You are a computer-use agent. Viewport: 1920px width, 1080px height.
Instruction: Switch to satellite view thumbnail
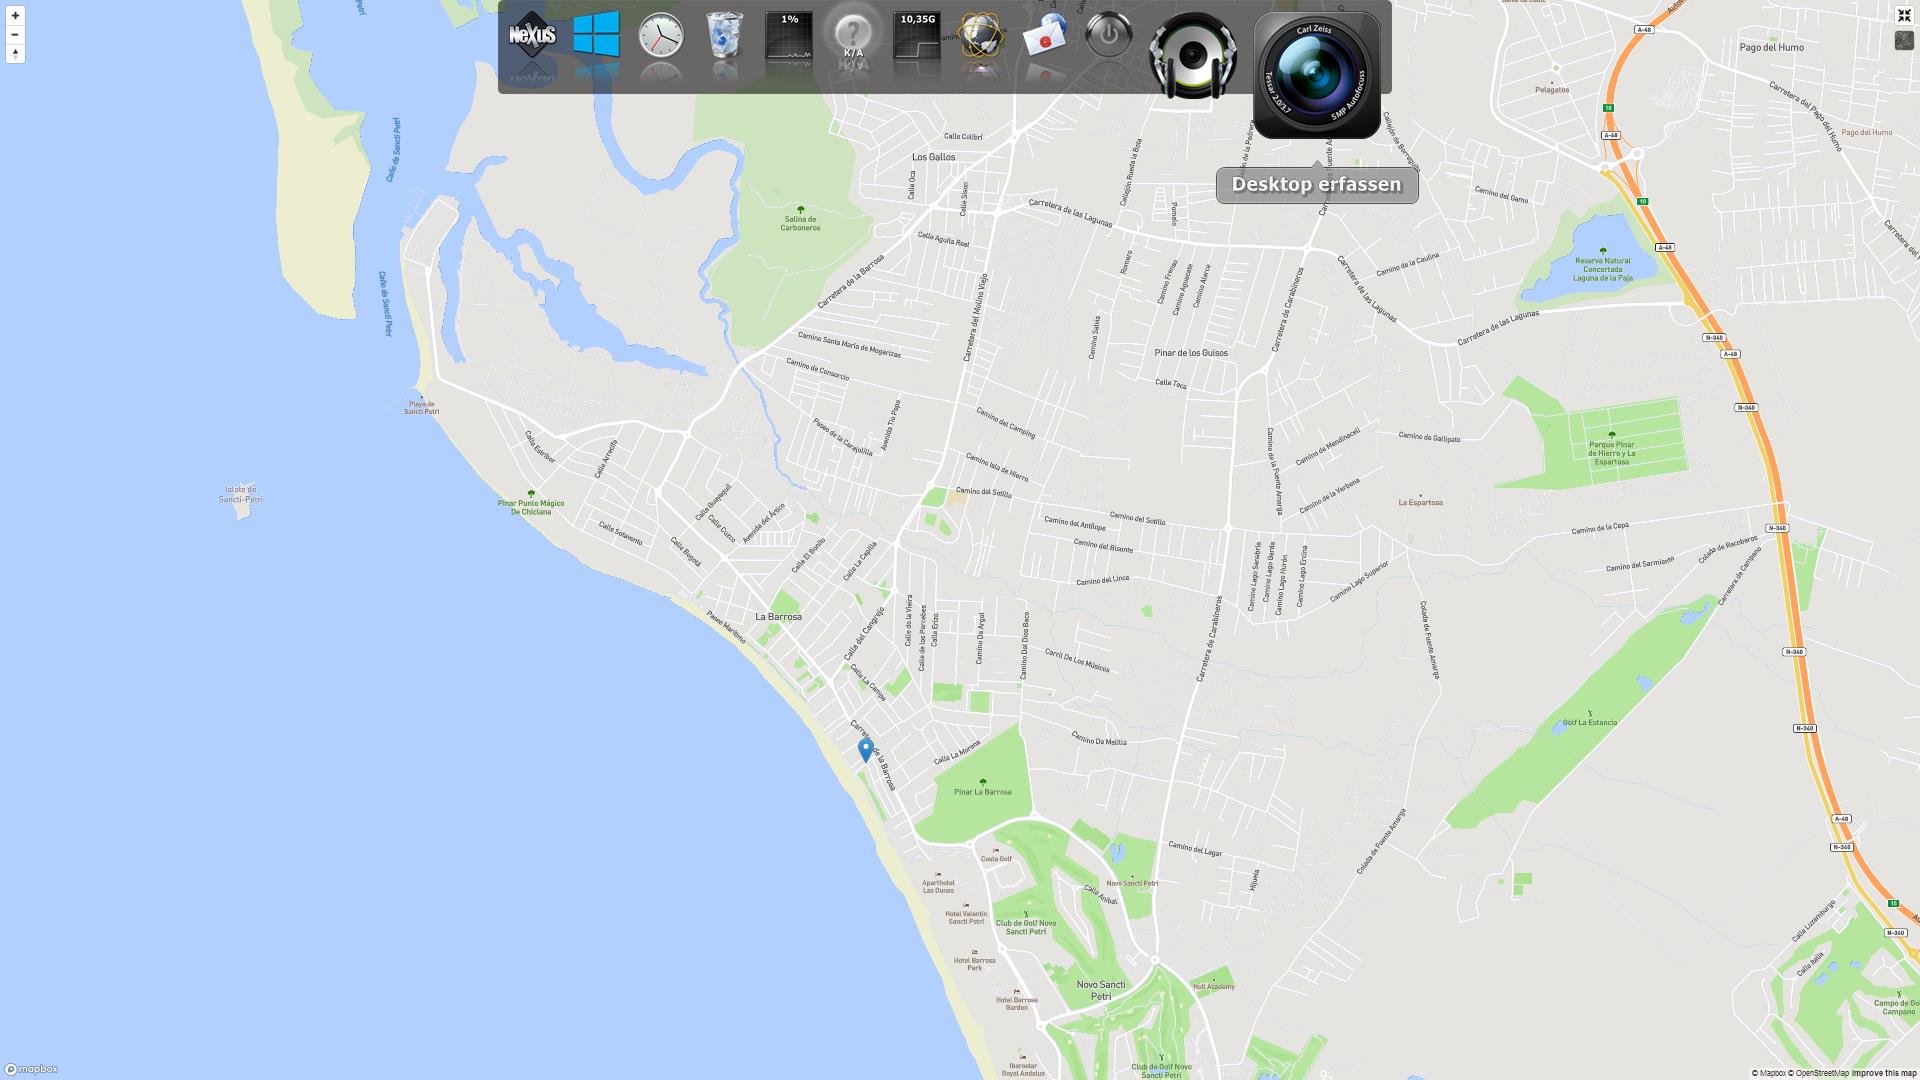(x=1904, y=40)
